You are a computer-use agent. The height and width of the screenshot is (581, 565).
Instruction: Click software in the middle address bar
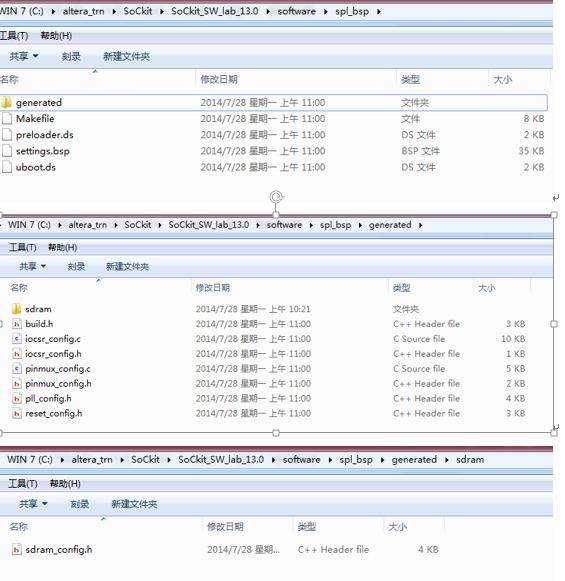284,225
